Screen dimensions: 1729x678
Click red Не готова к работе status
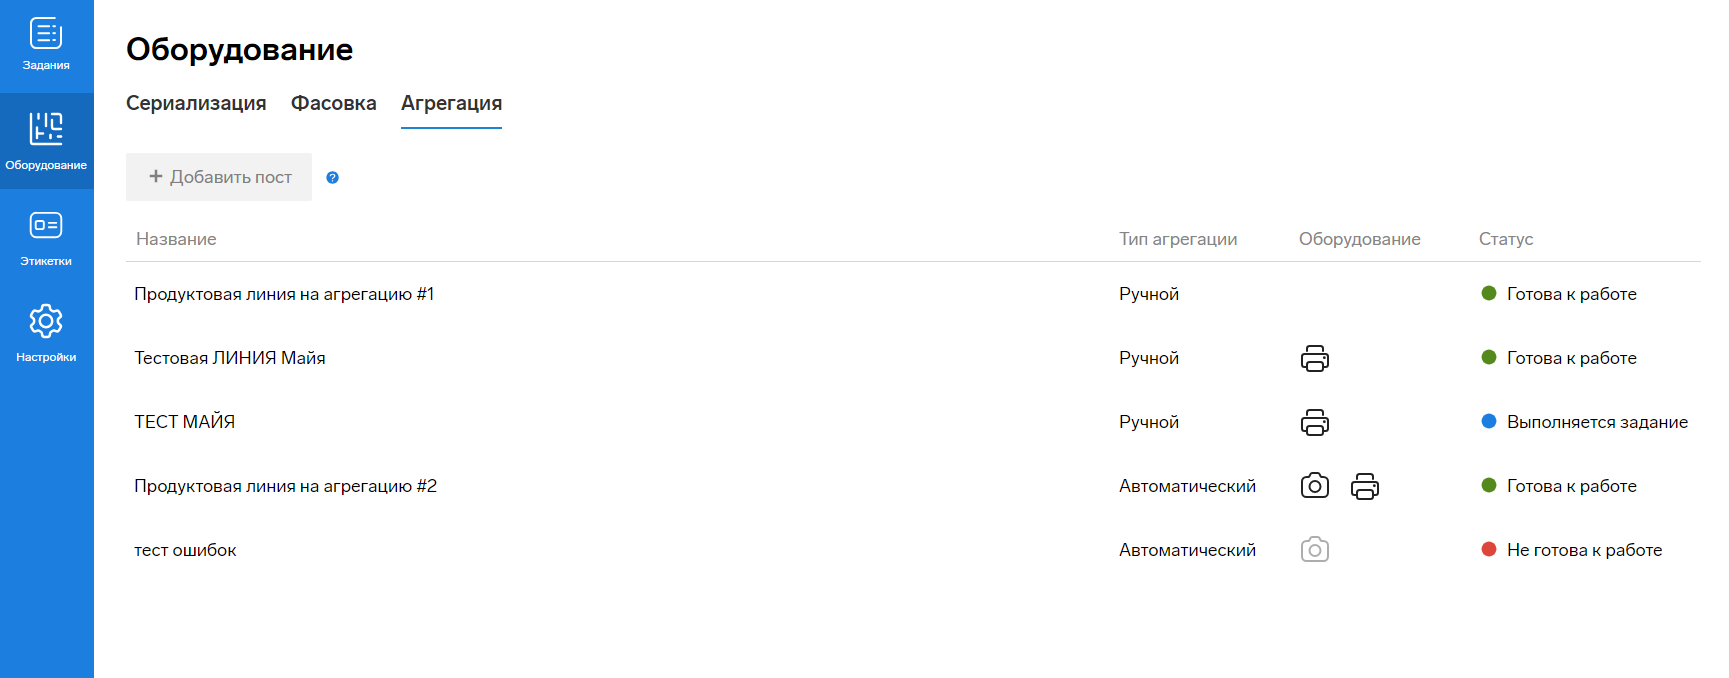[x=1583, y=550]
